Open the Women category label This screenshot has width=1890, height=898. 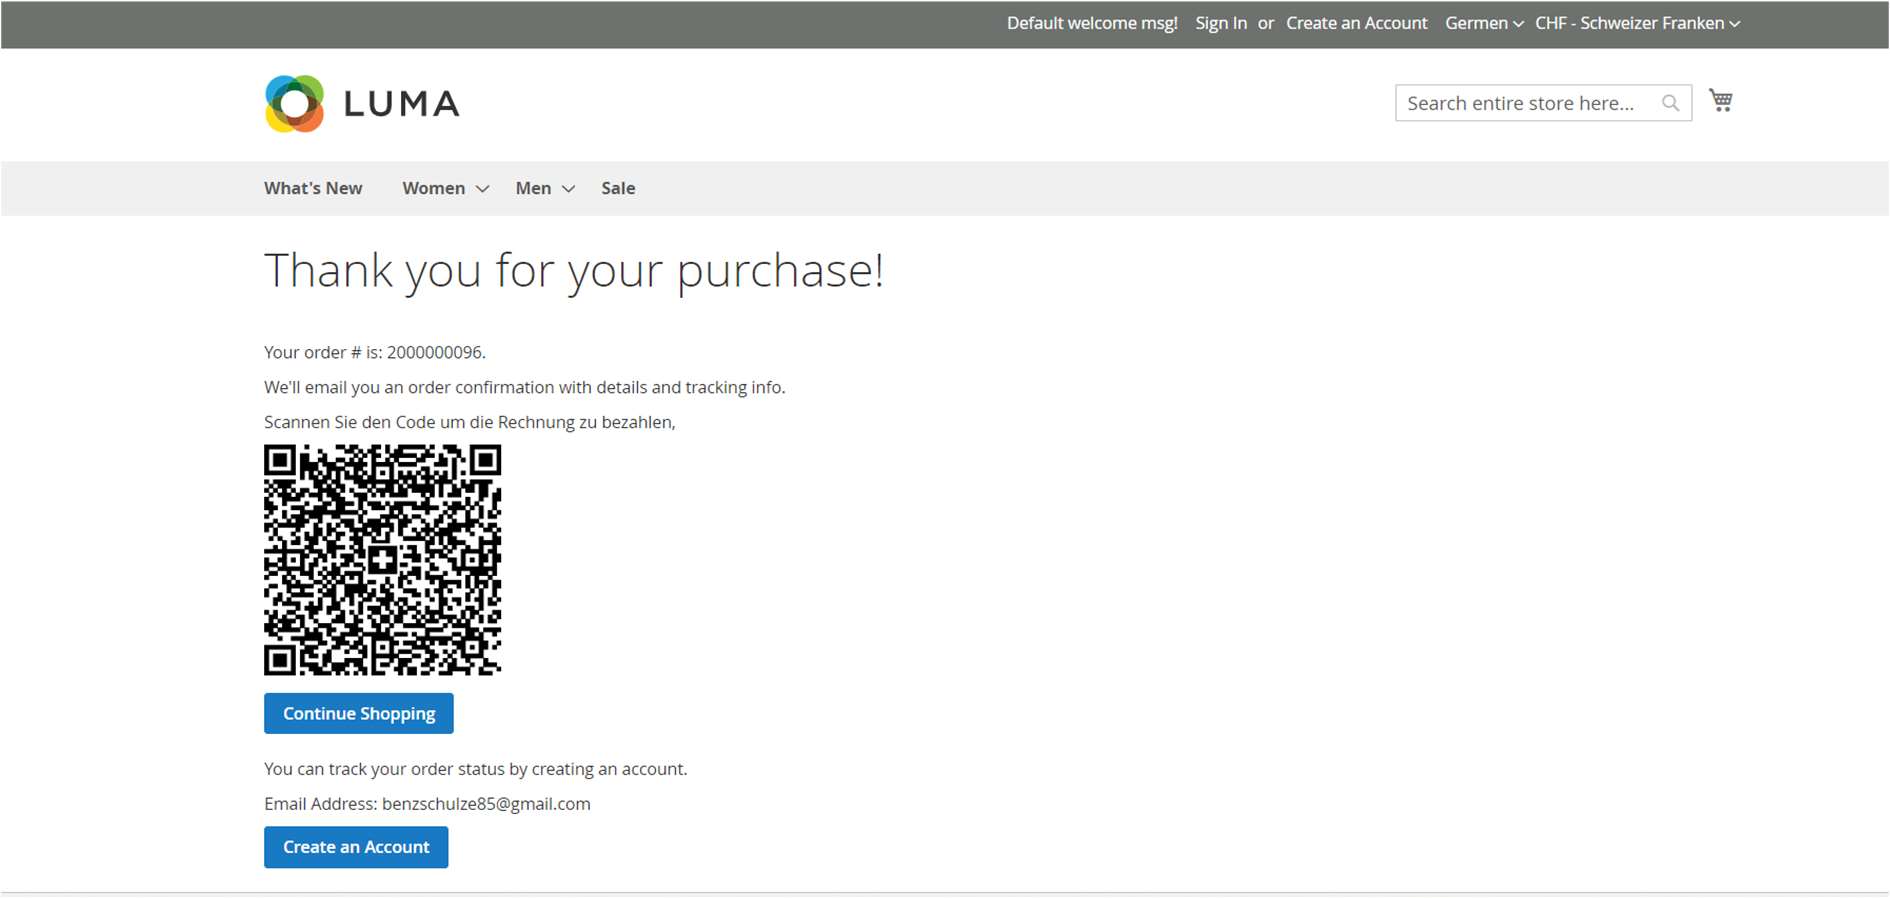point(433,188)
